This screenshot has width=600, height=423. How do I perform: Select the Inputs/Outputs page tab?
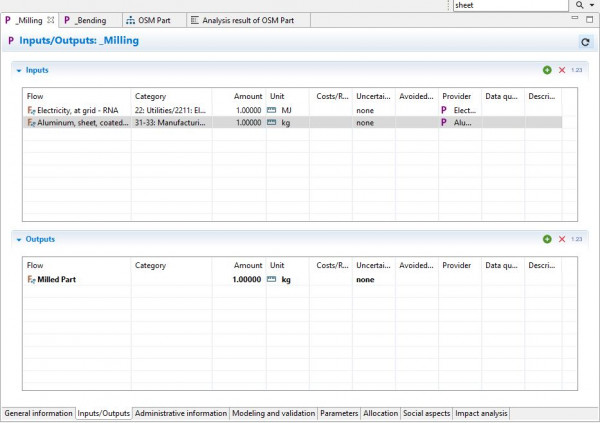pyautogui.click(x=104, y=413)
